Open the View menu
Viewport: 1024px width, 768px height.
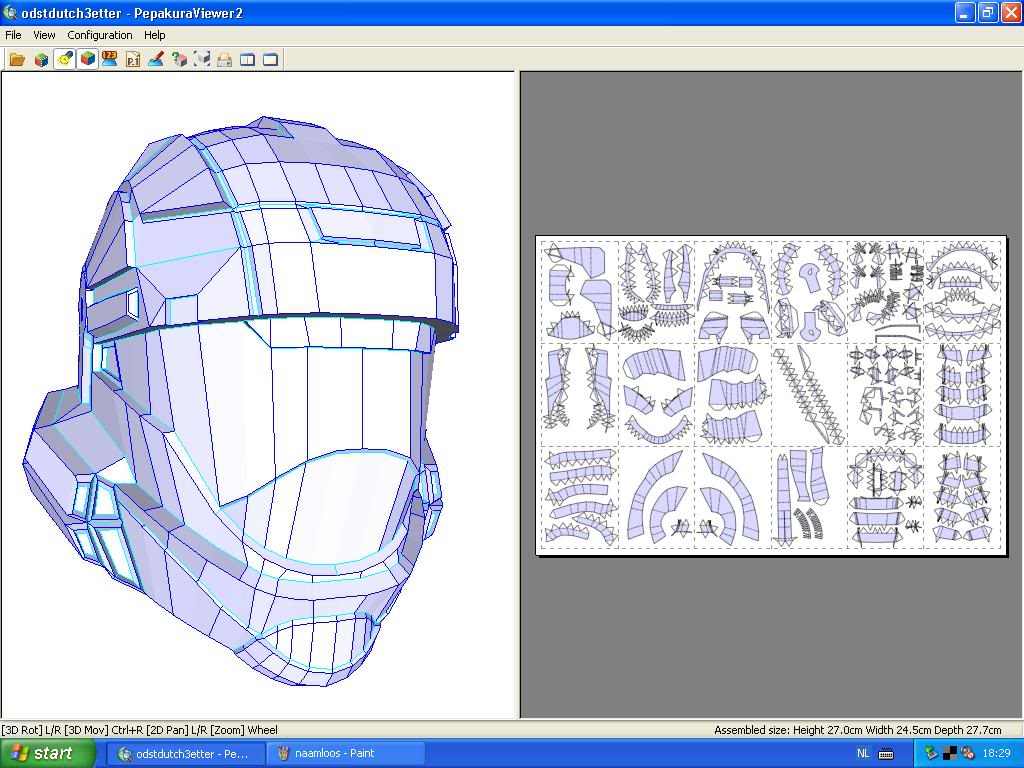pyautogui.click(x=44, y=35)
